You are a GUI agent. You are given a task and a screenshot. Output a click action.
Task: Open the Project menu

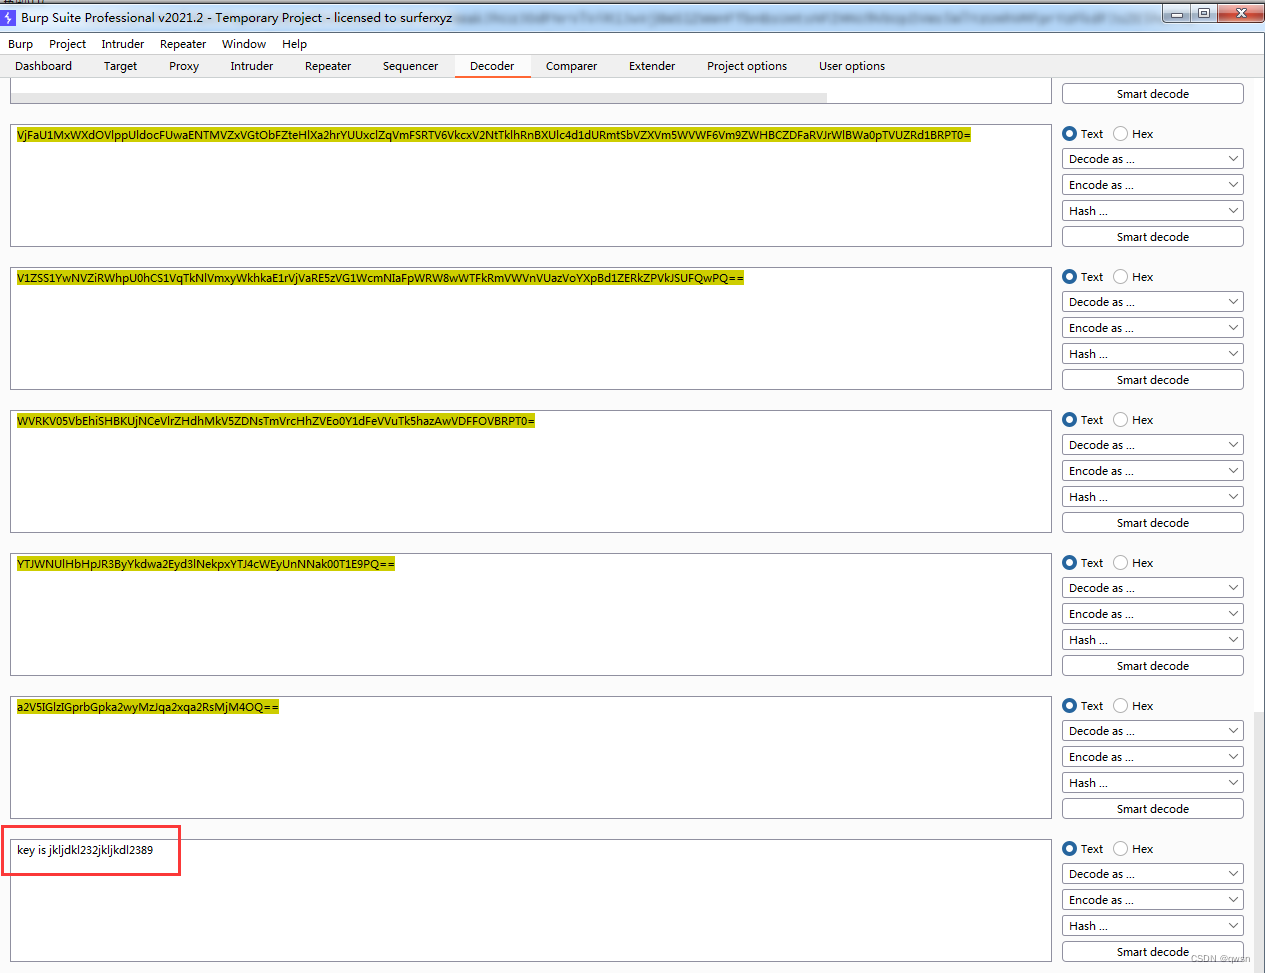pos(67,44)
